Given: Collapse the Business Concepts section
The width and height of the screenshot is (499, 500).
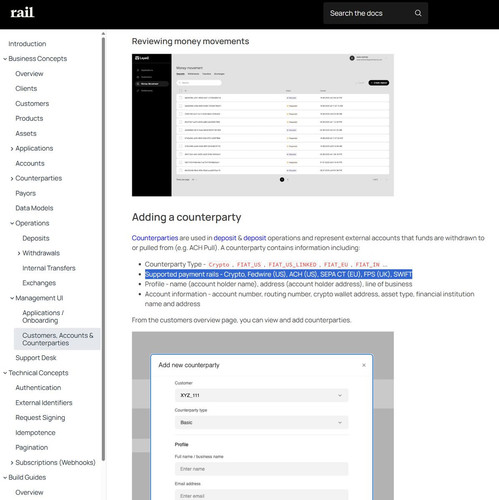Looking at the screenshot, I should click(x=5, y=59).
